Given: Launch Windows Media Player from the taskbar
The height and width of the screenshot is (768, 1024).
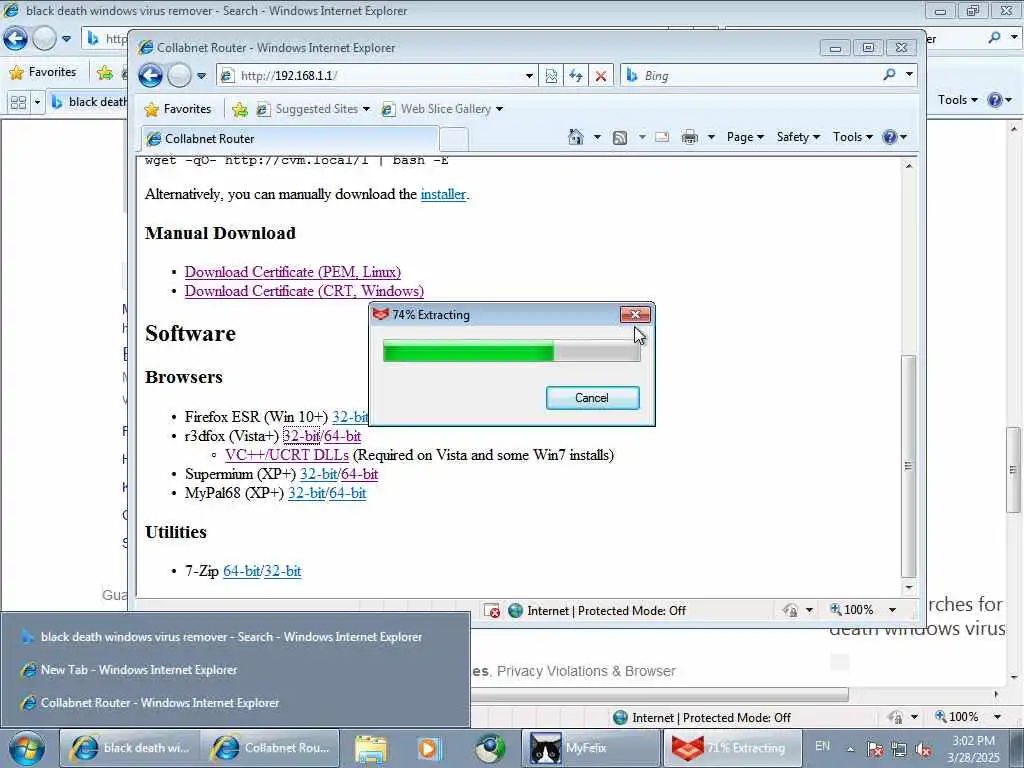Looking at the screenshot, I should click(x=429, y=748).
